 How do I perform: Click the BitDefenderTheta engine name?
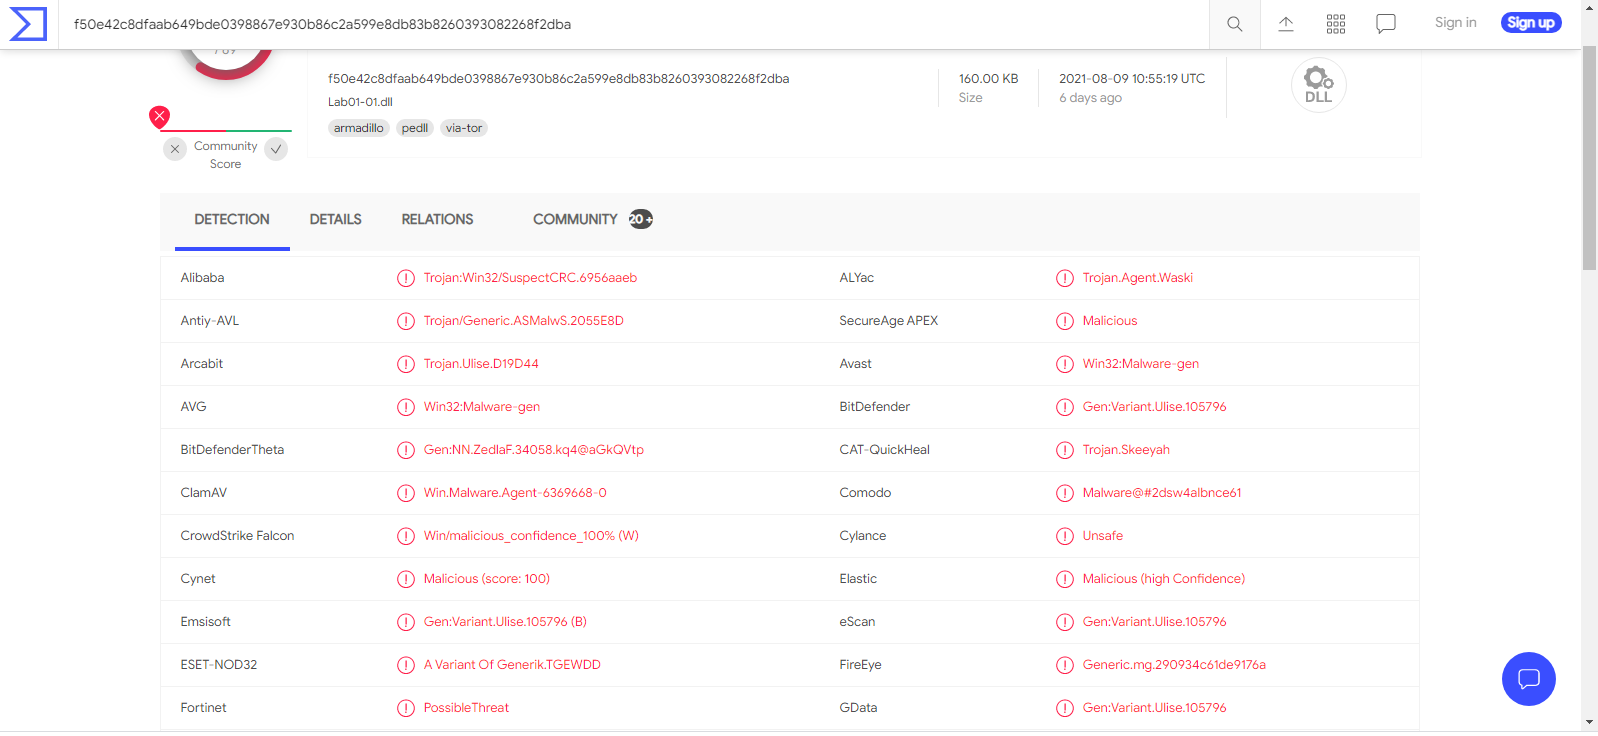pos(232,450)
